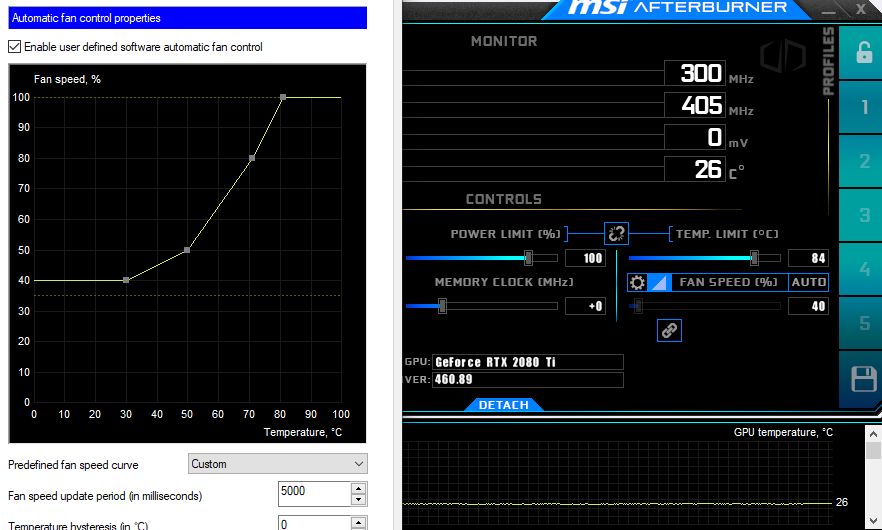The height and width of the screenshot is (530, 882).
Task: Select fan curve point at 70°C, 80%
Action: [x=252, y=158]
